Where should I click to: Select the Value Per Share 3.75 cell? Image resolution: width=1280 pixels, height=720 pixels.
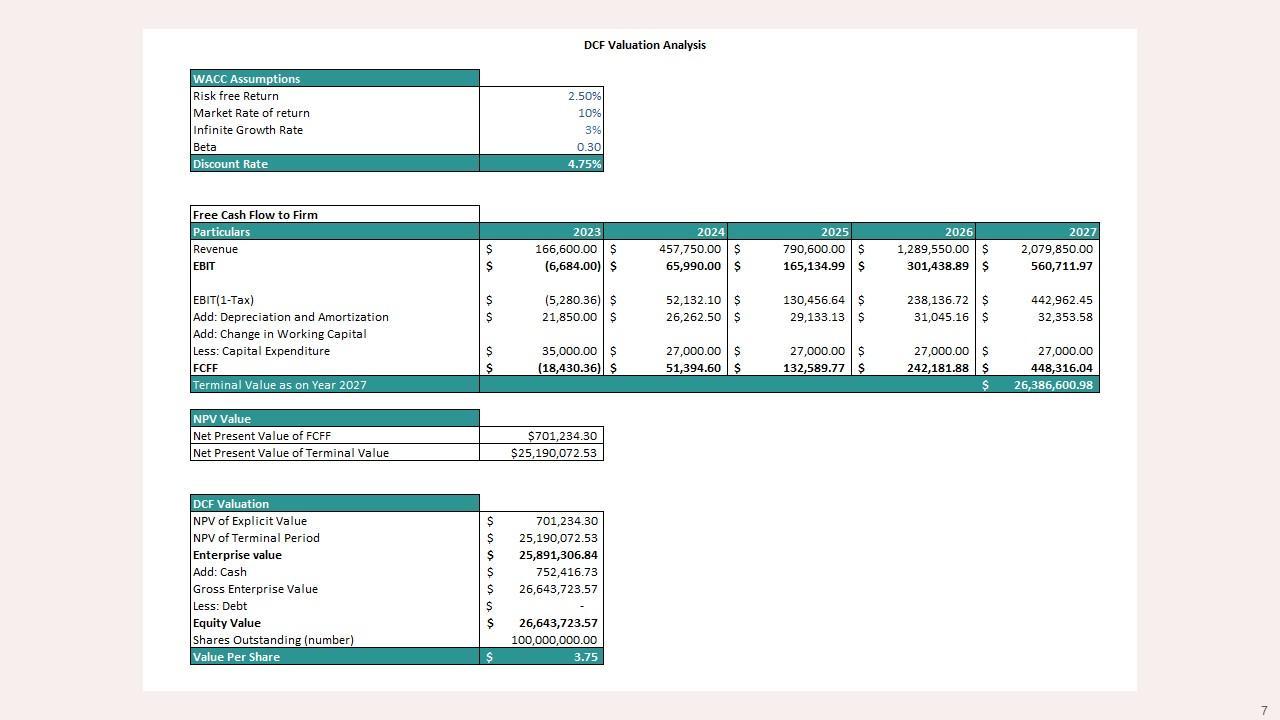[x=584, y=657]
